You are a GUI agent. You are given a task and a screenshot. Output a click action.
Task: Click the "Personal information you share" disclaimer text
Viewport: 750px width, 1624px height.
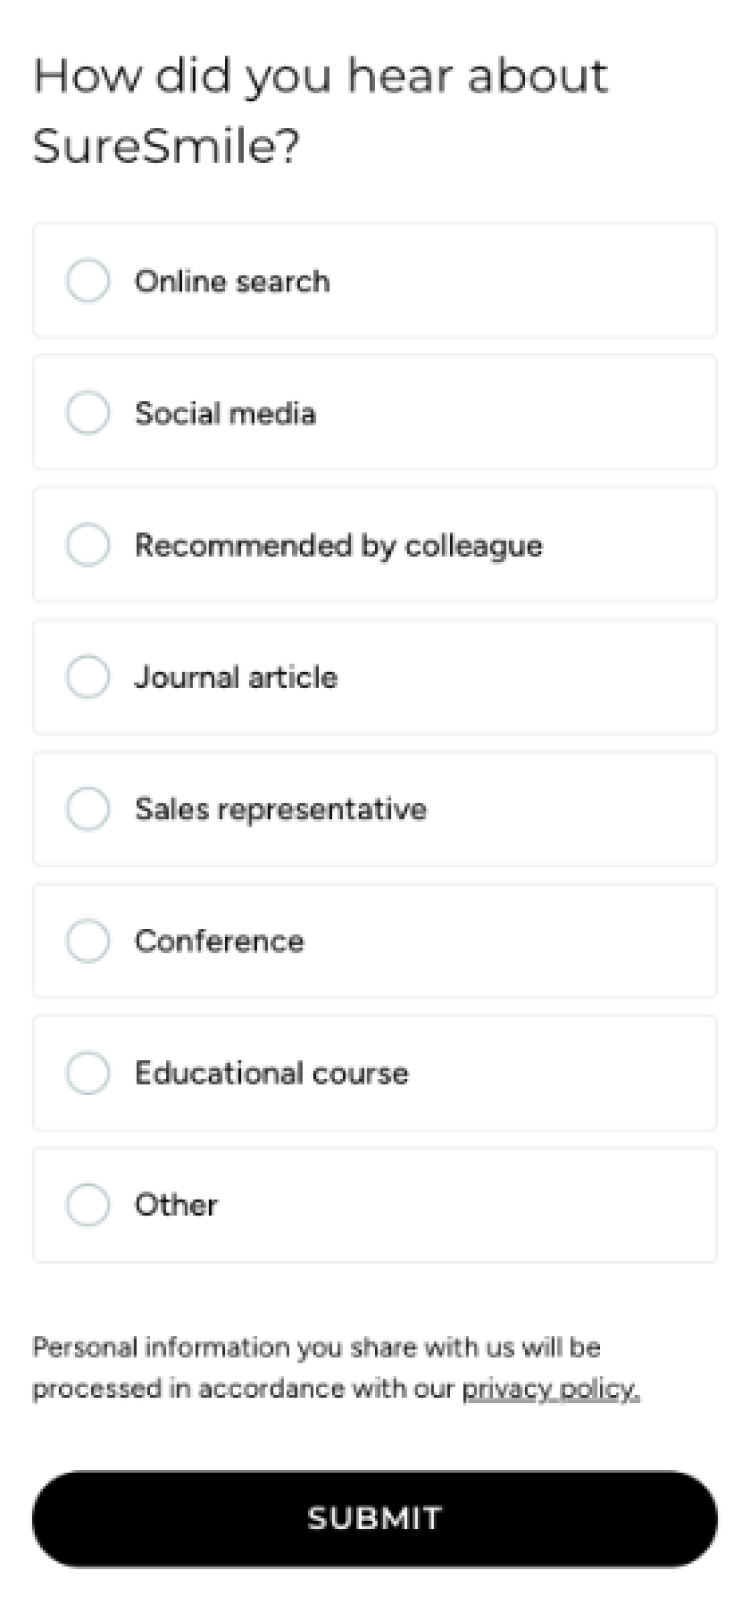[x=316, y=1348]
